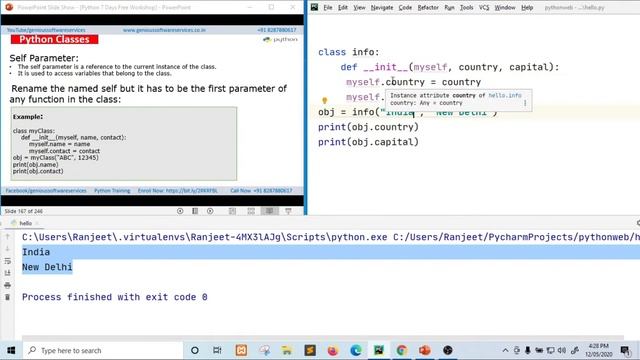Start Slide Show from the PowerPoint status bar

click(x=288, y=211)
